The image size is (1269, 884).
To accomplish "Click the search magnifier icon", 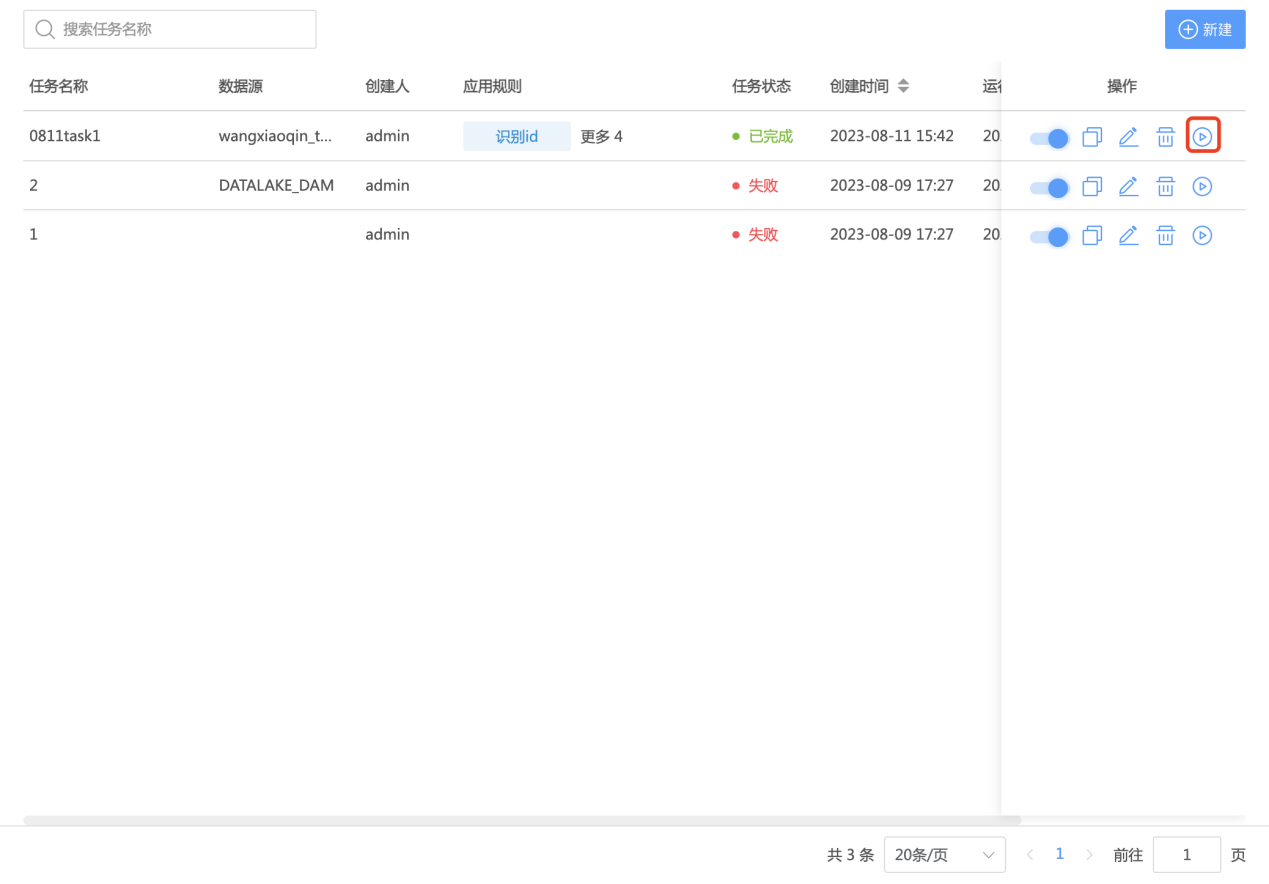I will pyautogui.click(x=44, y=29).
